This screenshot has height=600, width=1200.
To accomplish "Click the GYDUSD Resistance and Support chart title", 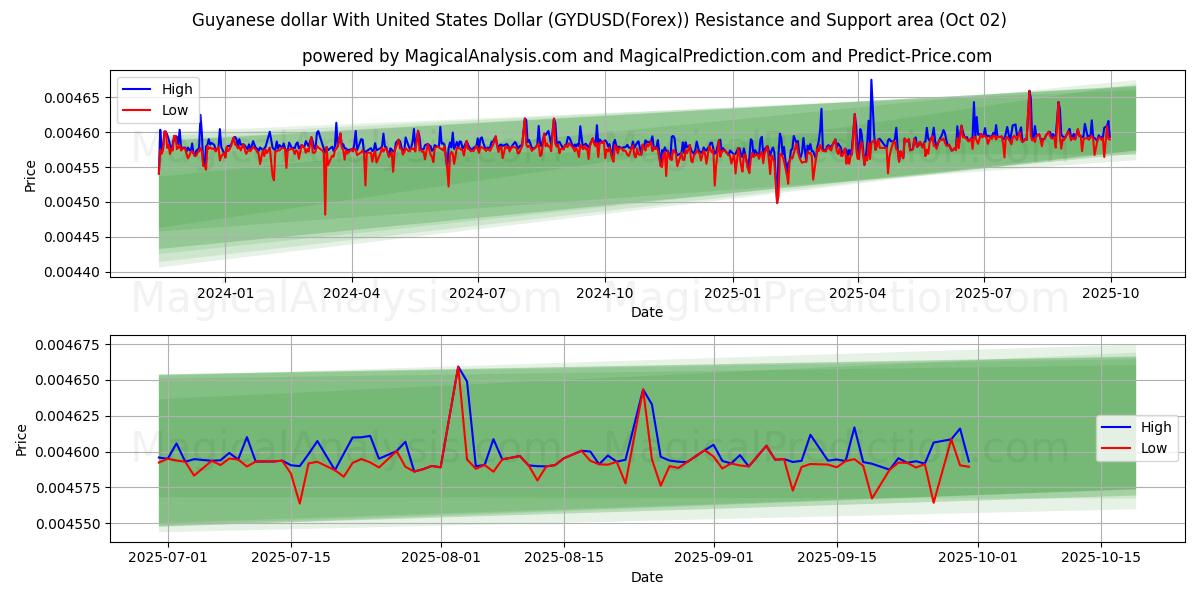I will coord(599,20).
